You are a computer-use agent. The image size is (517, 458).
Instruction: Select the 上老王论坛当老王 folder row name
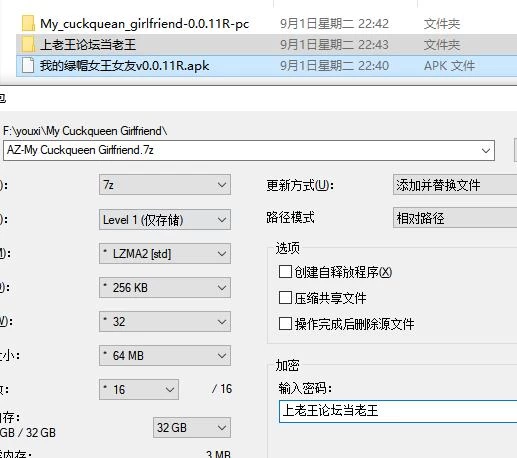88,45
